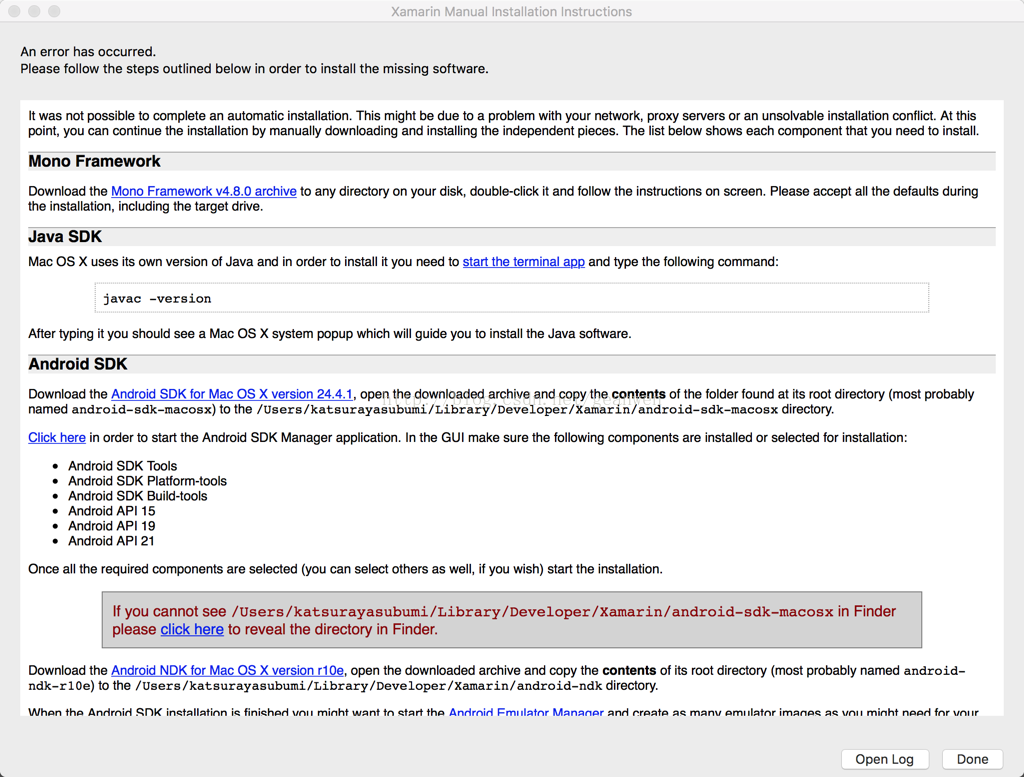Open the Mono Framework v4.8.0 archive link

click(x=204, y=191)
